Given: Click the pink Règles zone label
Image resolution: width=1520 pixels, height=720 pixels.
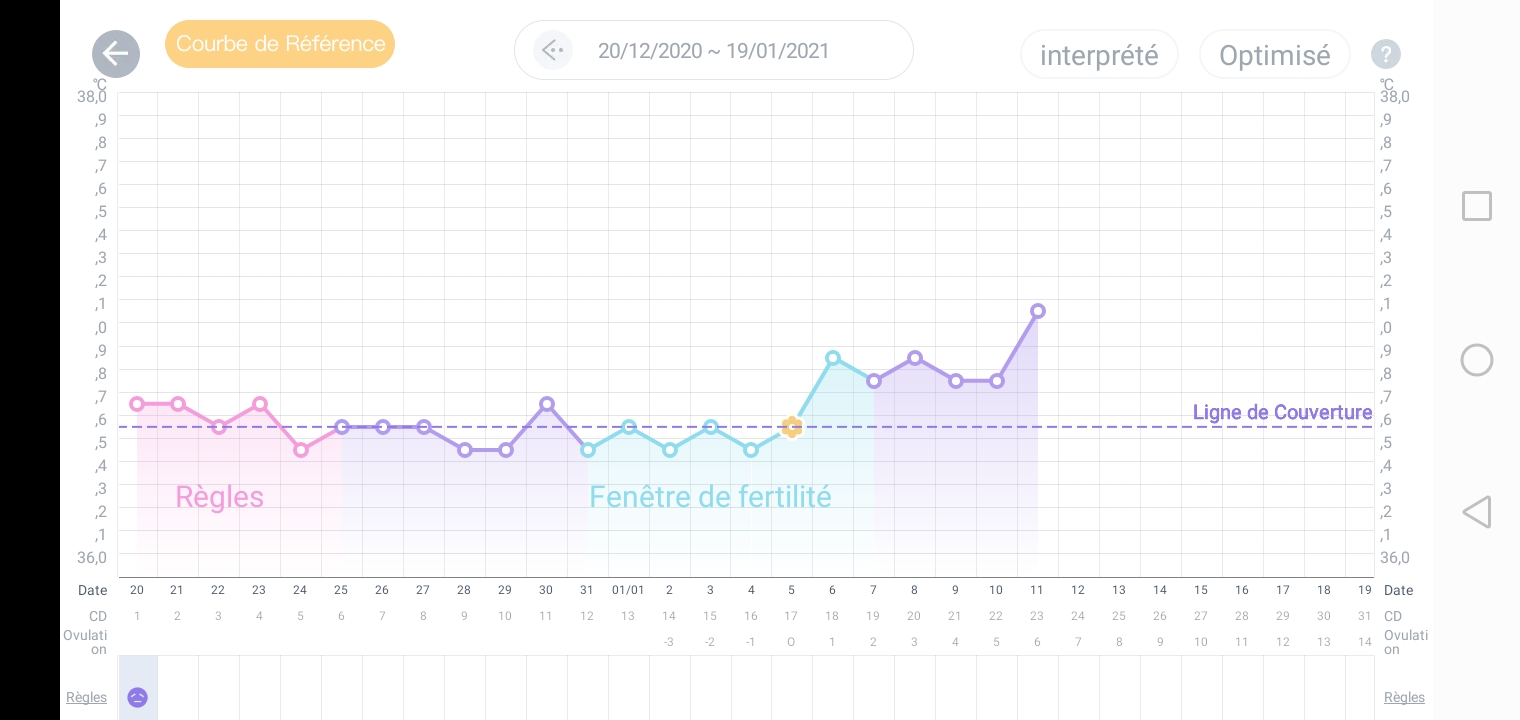Looking at the screenshot, I should coord(219,497).
